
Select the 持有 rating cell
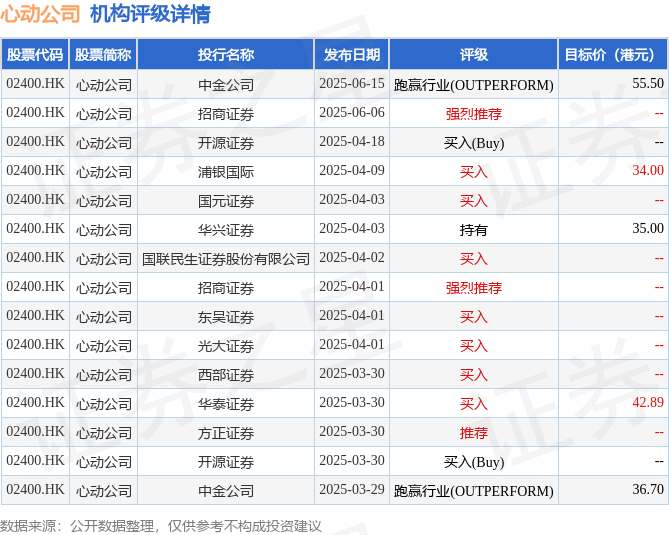(x=474, y=230)
